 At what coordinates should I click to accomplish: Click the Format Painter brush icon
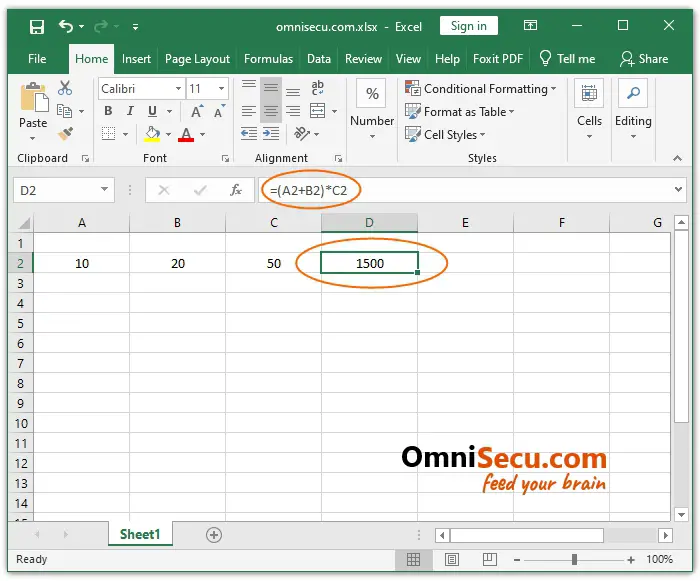pos(65,134)
